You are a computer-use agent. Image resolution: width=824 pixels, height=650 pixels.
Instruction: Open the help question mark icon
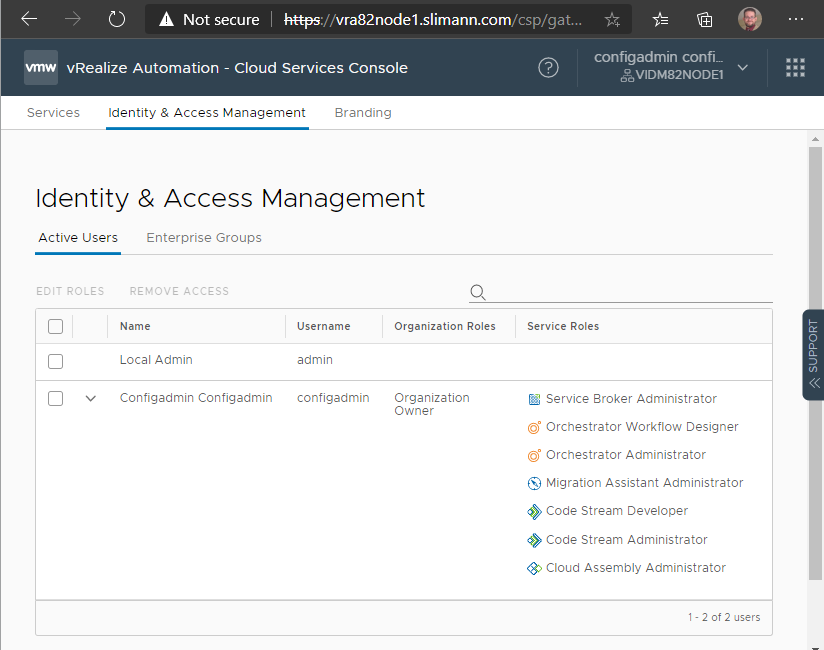pos(548,68)
